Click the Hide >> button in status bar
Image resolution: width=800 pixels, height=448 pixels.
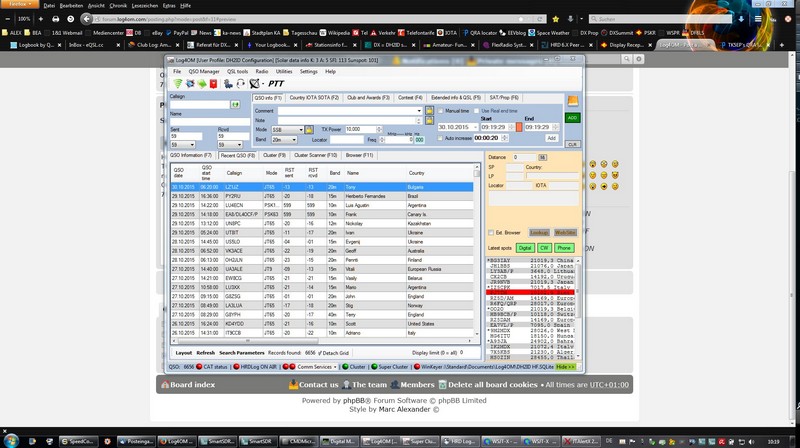[x=565, y=367]
